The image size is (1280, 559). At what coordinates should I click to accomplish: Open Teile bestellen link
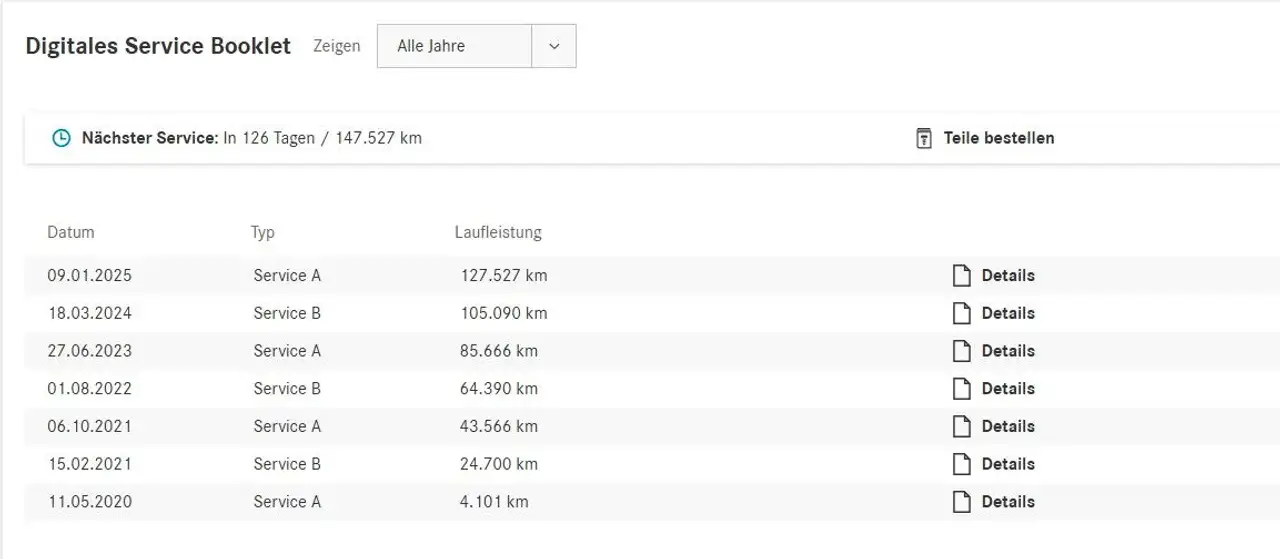[x=998, y=139]
